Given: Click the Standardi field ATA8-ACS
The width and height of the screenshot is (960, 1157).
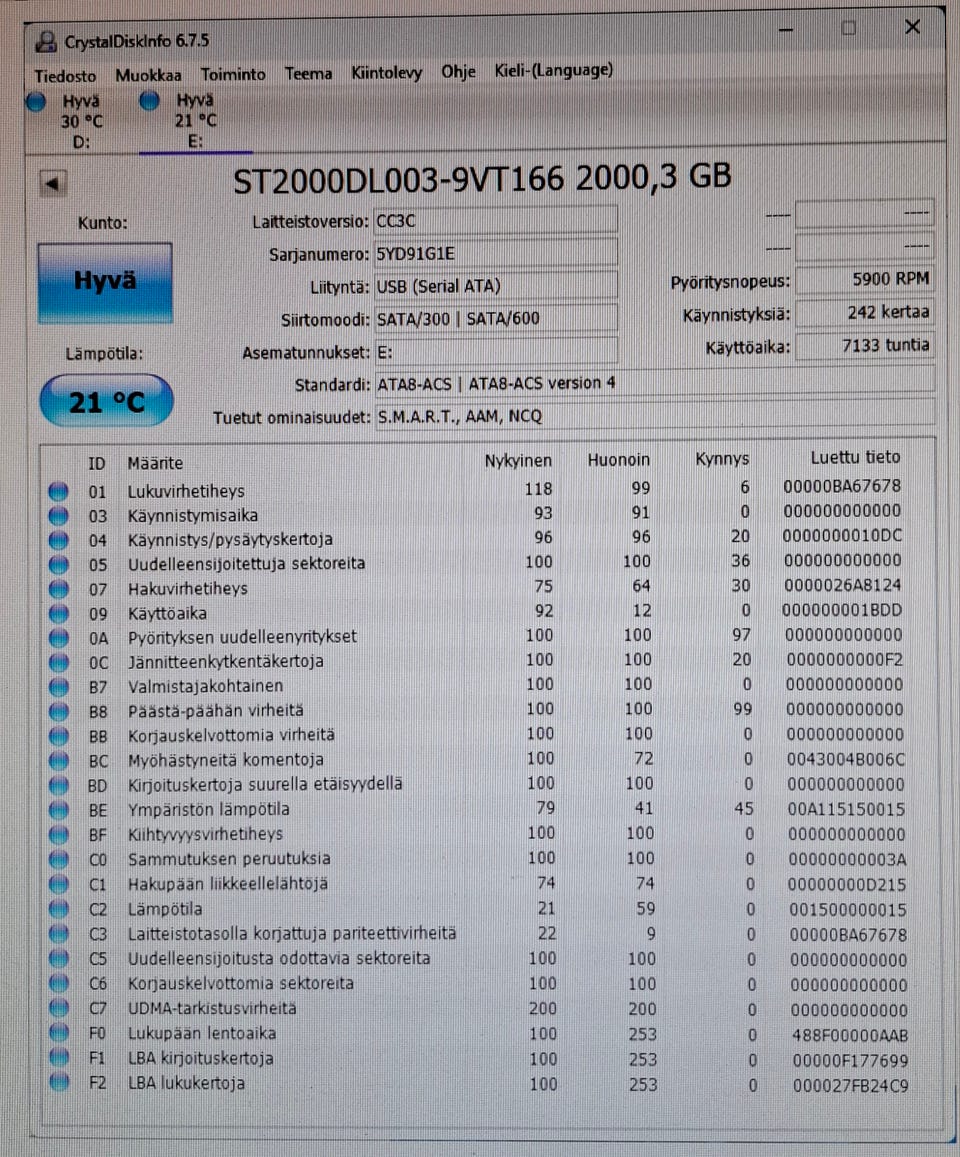Looking at the screenshot, I should (x=655, y=383).
